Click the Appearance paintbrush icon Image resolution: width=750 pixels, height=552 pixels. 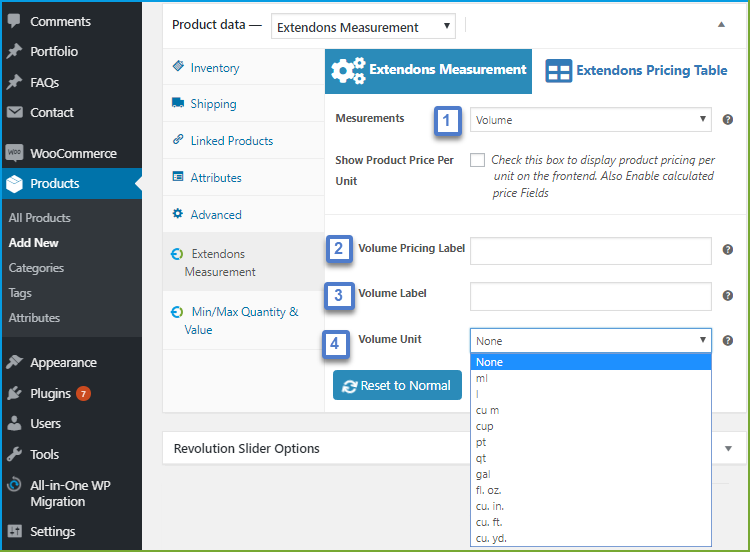click(x=14, y=362)
